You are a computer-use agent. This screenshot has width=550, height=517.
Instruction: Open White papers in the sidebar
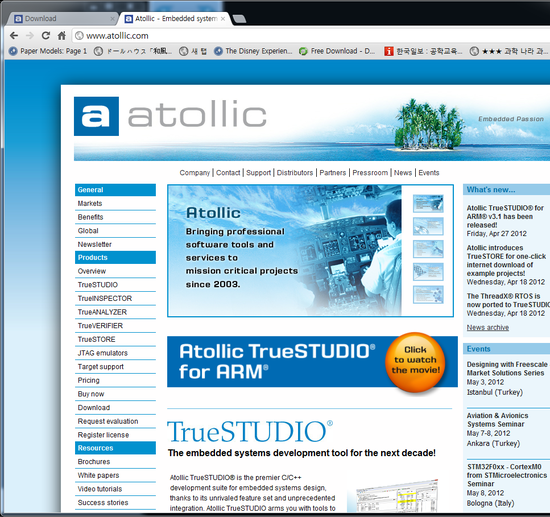coord(99,476)
